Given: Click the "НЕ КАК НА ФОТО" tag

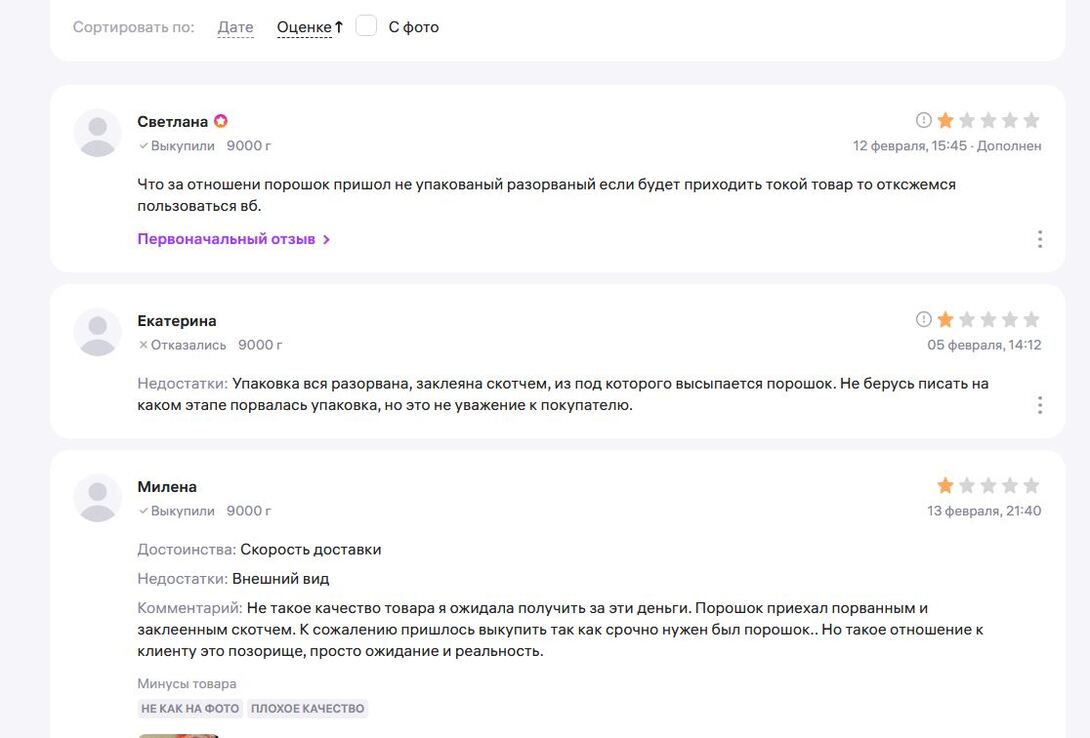Looking at the screenshot, I should (190, 708).
